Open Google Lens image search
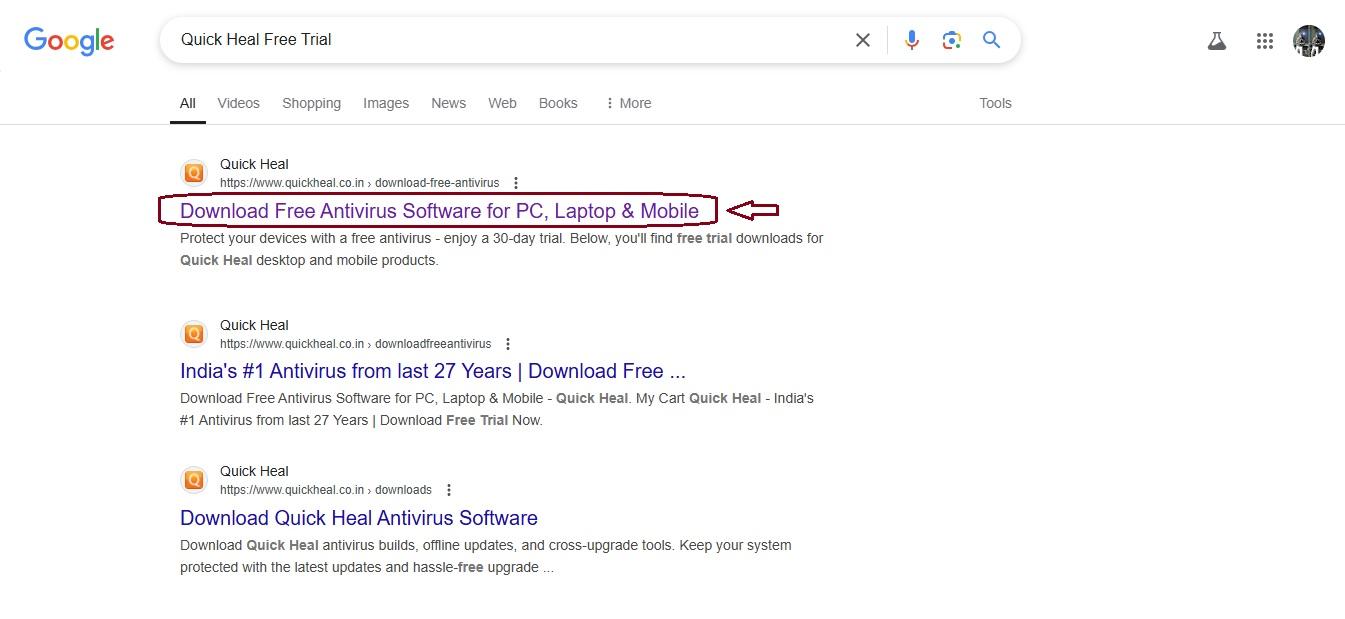The height and width of the screenshot is (619, 1345). tap(951, 40)
